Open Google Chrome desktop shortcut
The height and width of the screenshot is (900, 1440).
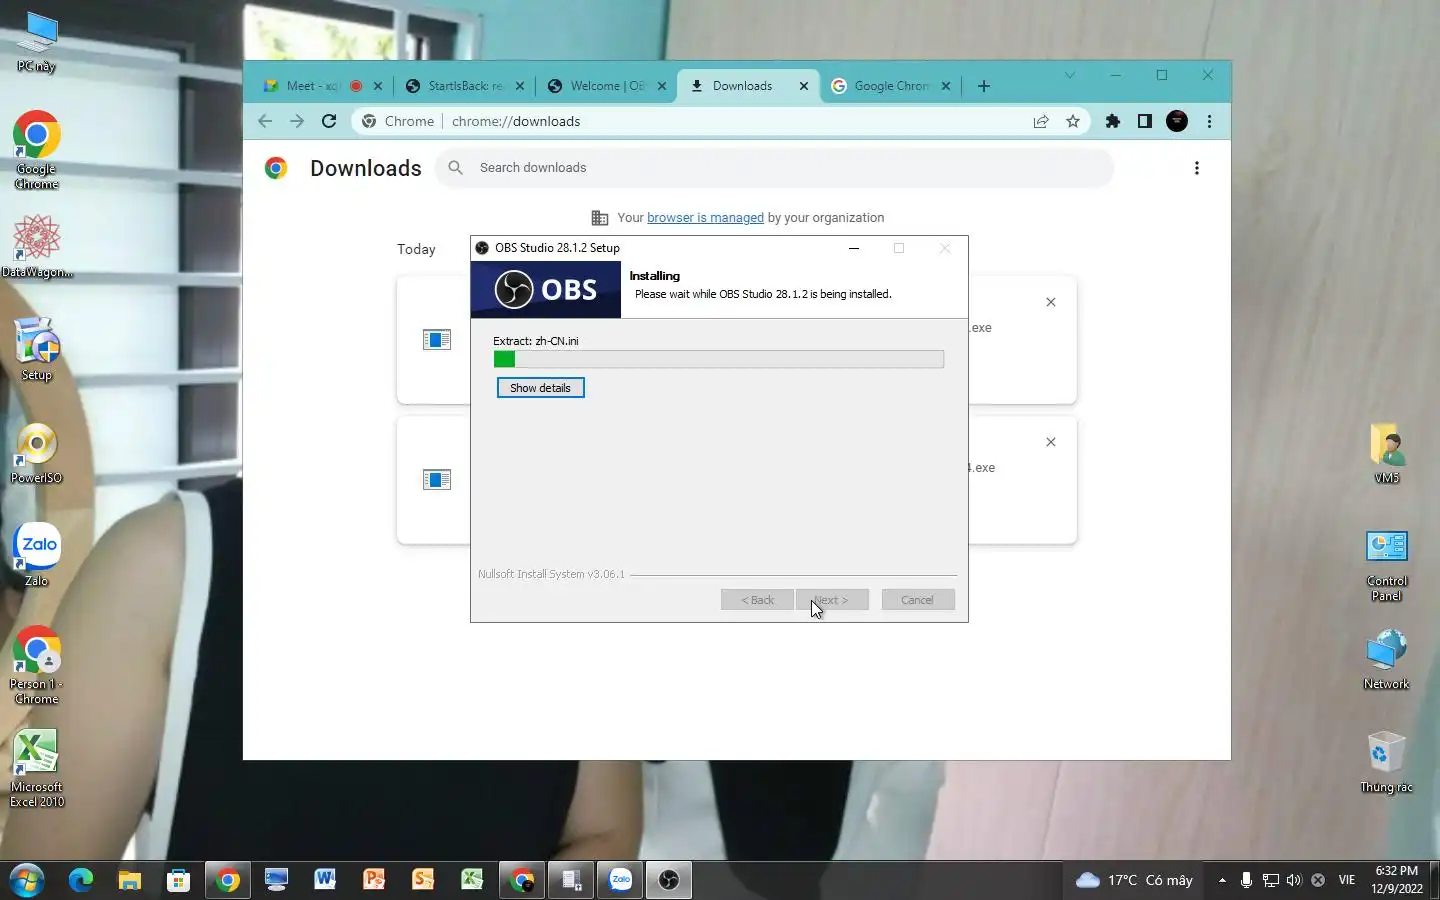coord(37,150)
